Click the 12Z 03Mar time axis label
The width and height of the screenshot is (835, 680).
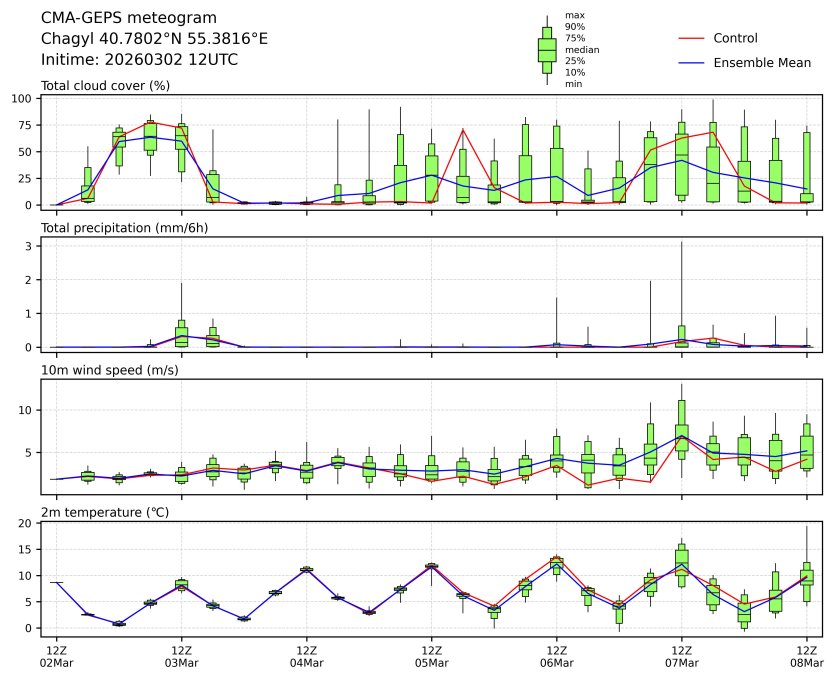pos(181,657)
